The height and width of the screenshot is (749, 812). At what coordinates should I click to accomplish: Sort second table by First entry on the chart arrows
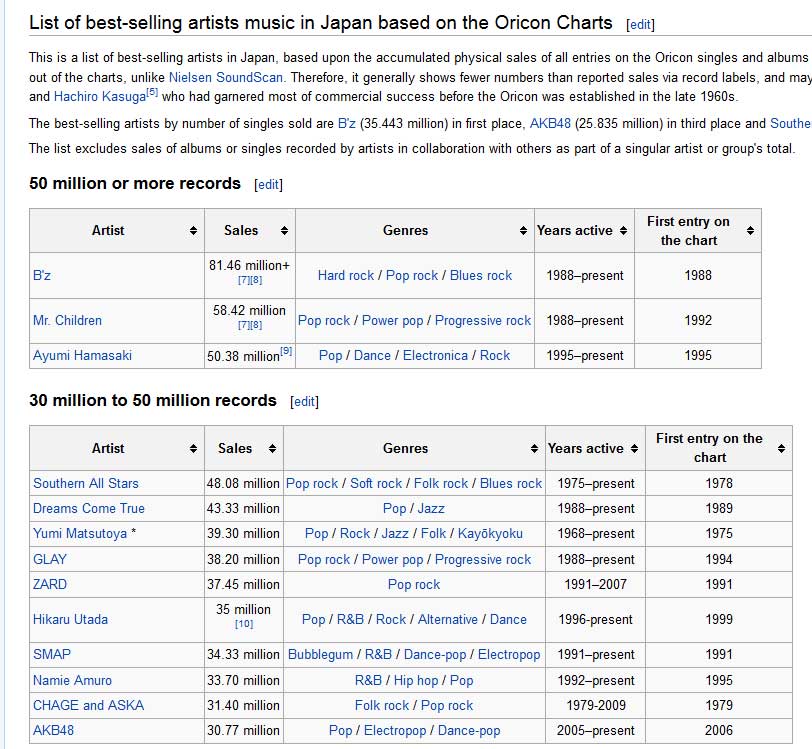coord(781,449)
